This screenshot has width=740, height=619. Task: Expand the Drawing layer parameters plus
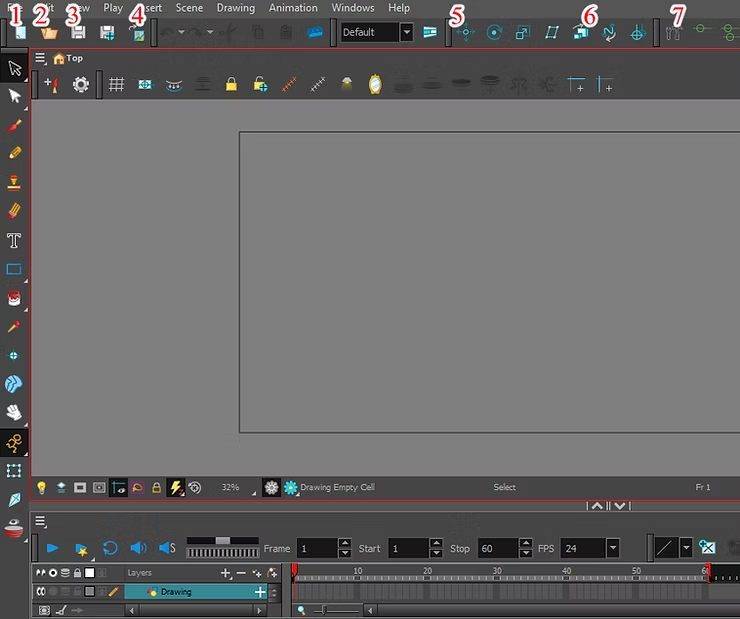tap(260, 592)
